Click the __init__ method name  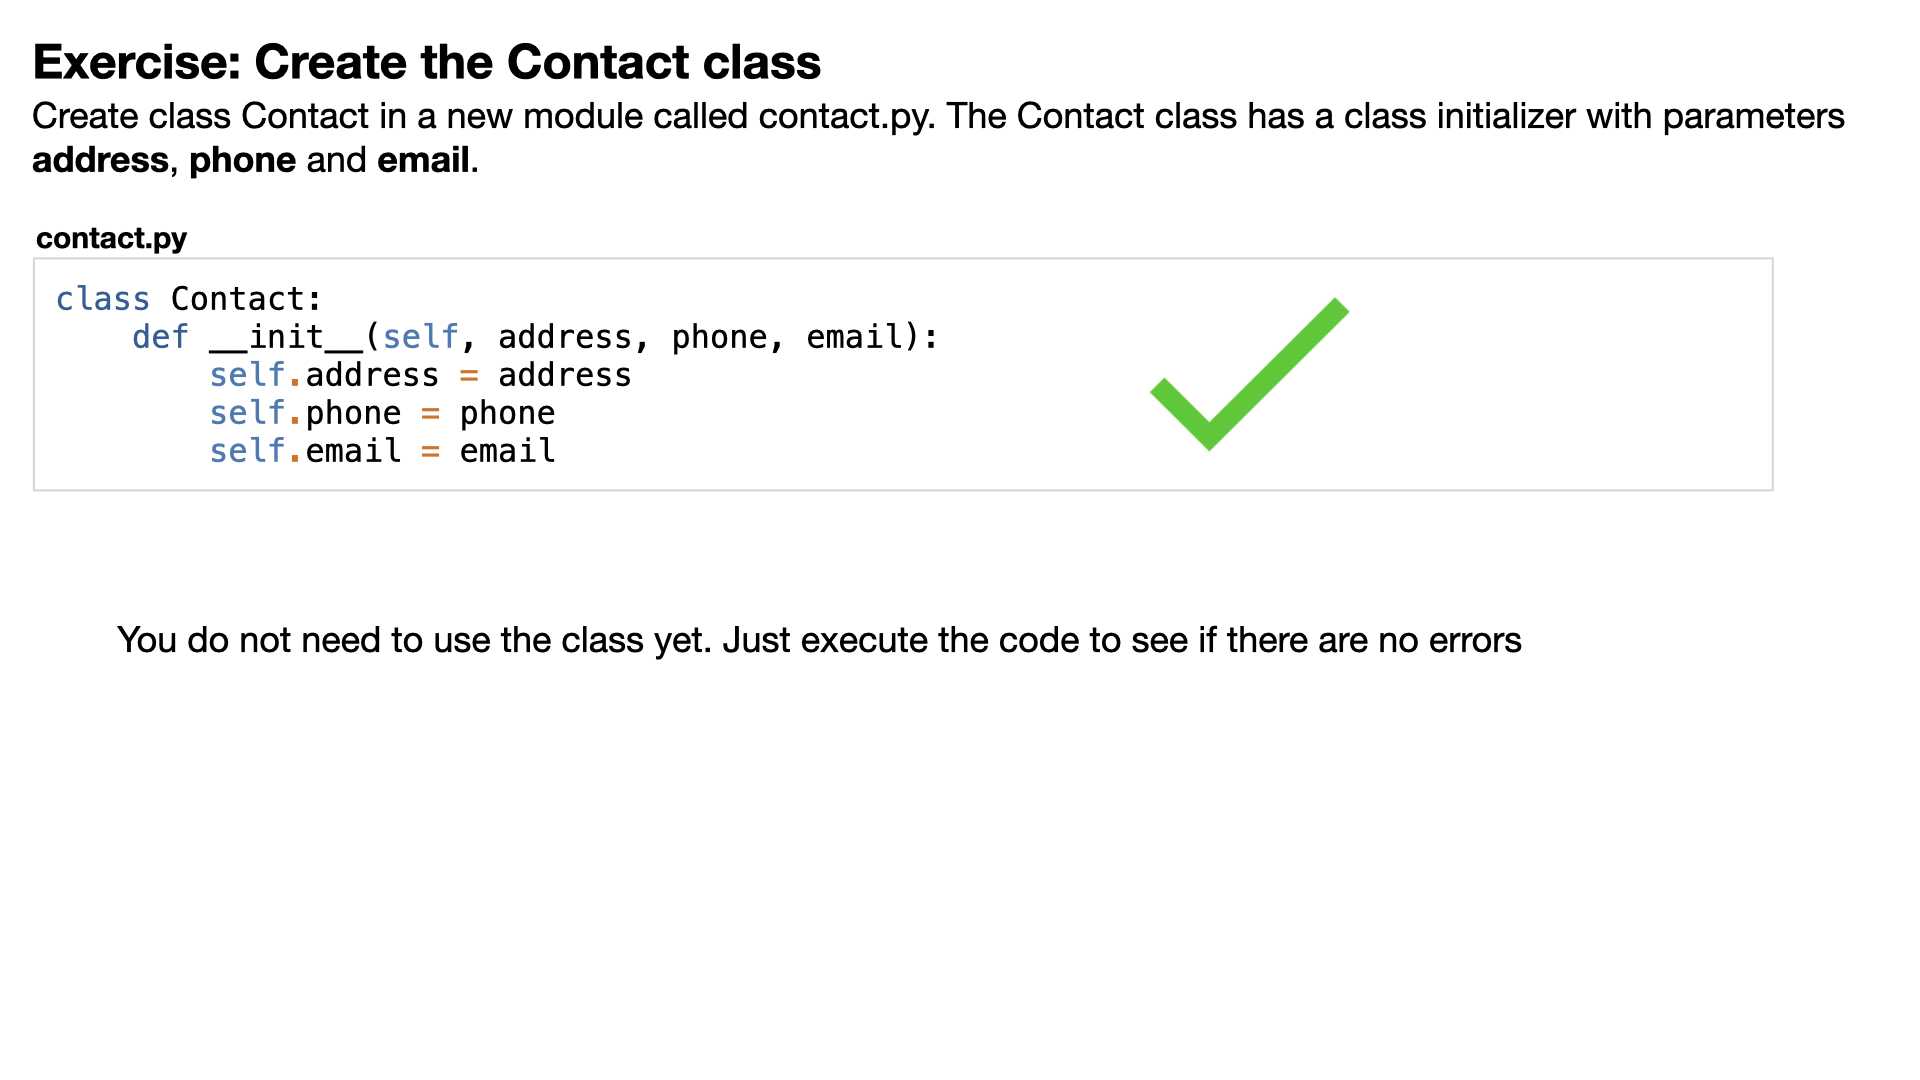[x=286, y=337]
